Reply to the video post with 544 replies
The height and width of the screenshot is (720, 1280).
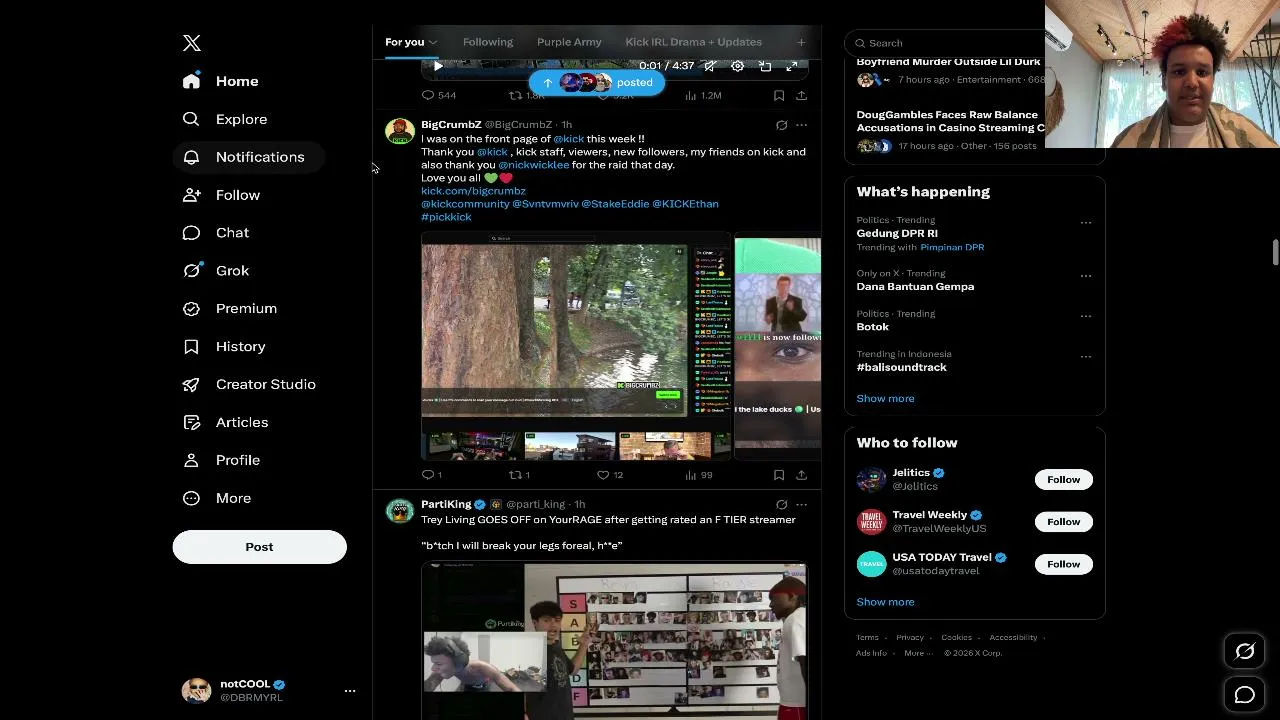tap(428, 96)
